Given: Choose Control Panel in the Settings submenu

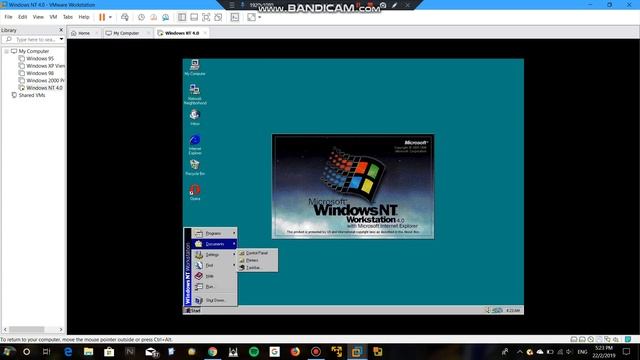Looking at the screenshot, I should pos(258,253).
